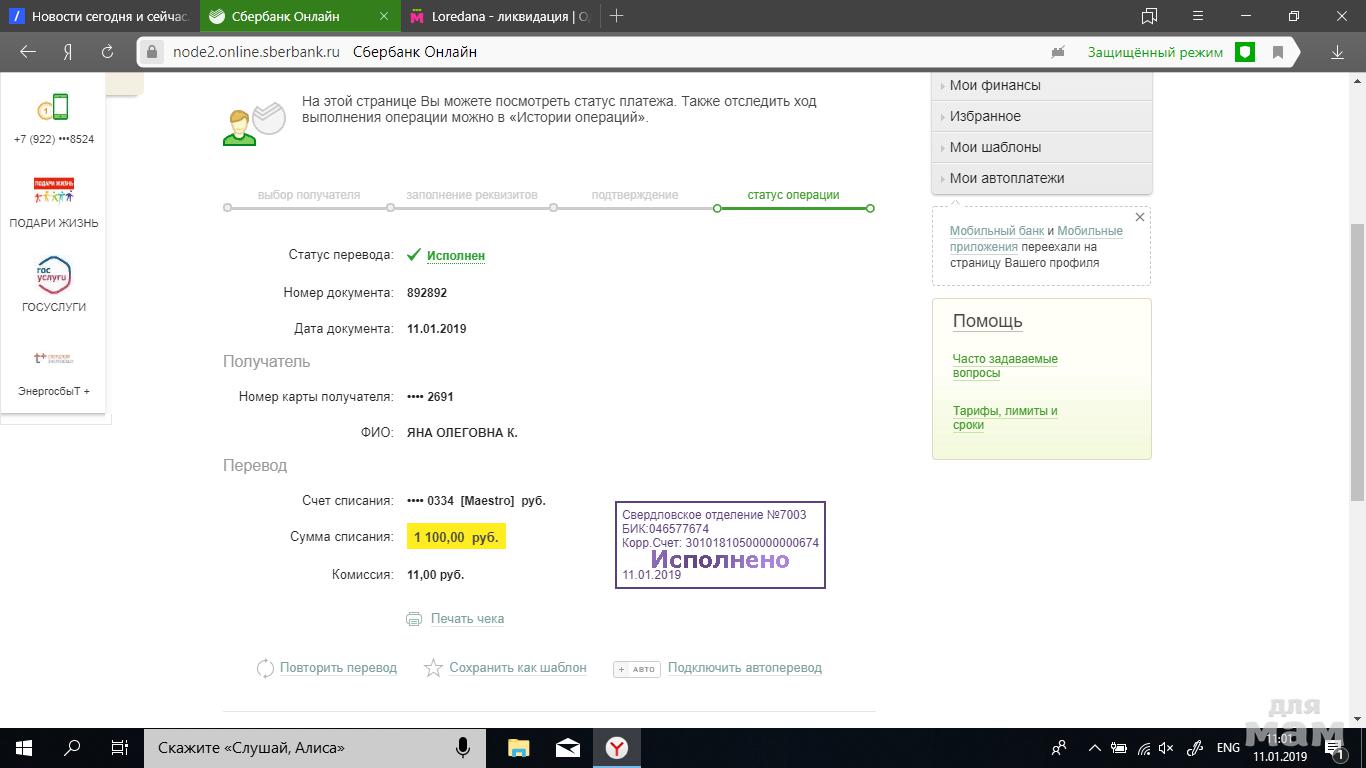Switch to Новости сегодня browser tab
Screen dimensions: 1366x768
[x=100, y=16]
